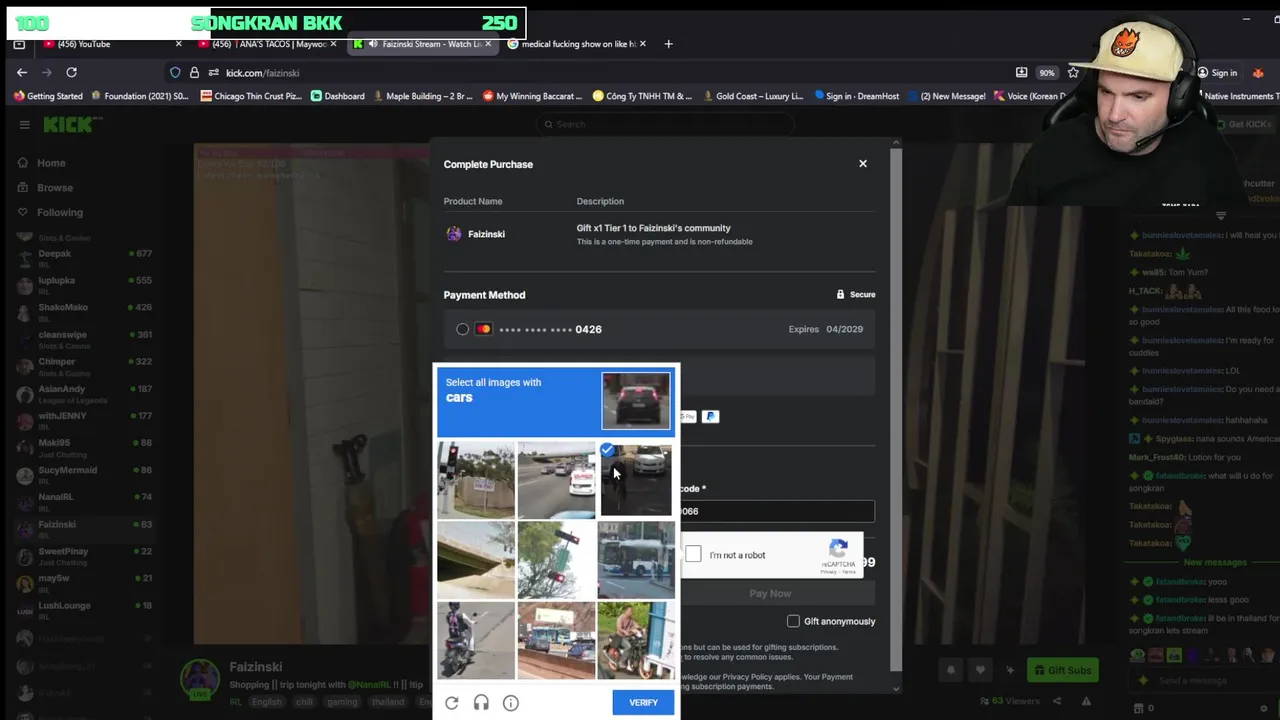Select captcha tile showing highway with white van
Screen dimensions: 1280x720
[x=556, y=480]
